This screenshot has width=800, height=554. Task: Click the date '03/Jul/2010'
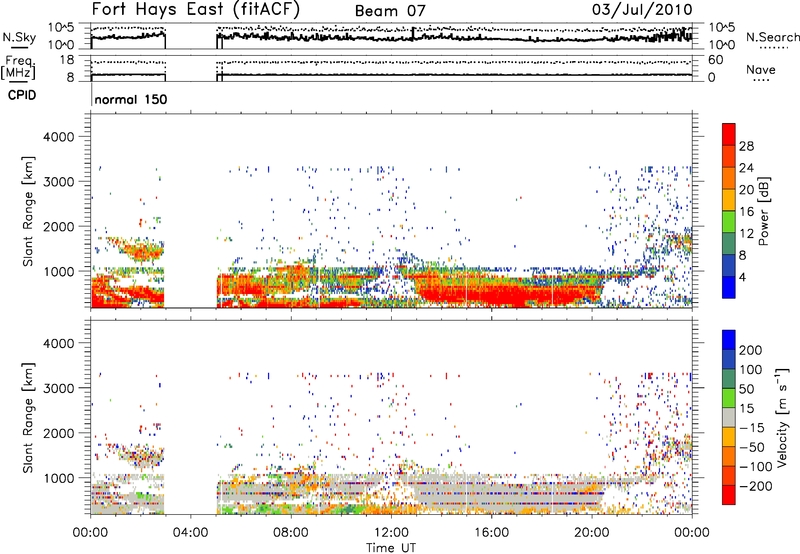[x=642, y=10]
